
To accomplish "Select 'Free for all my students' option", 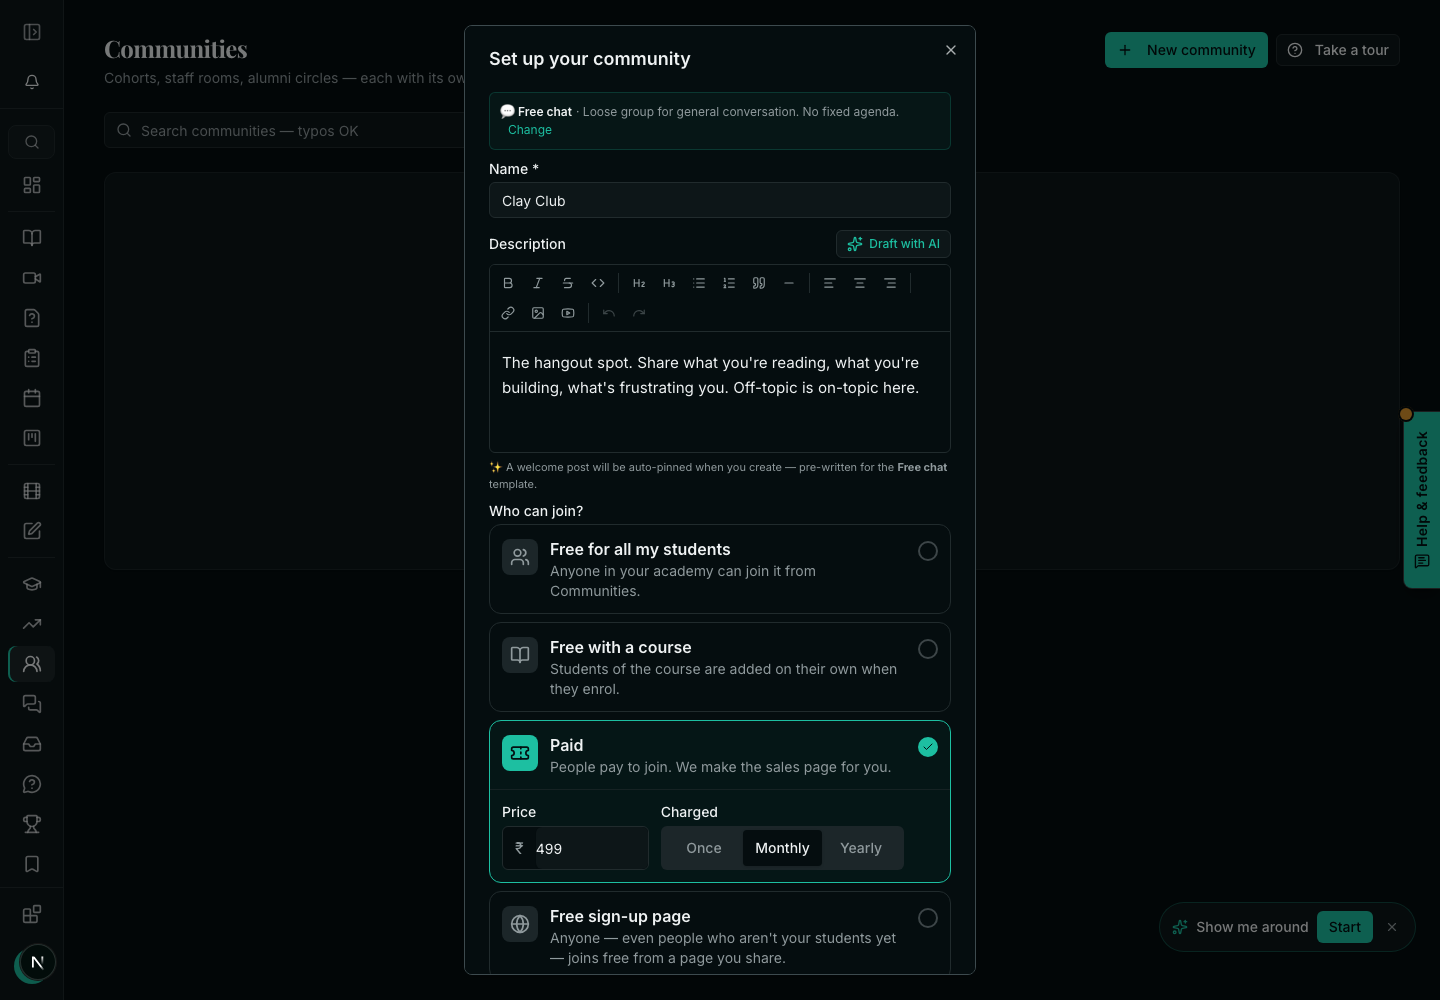I will pos(720,569).
